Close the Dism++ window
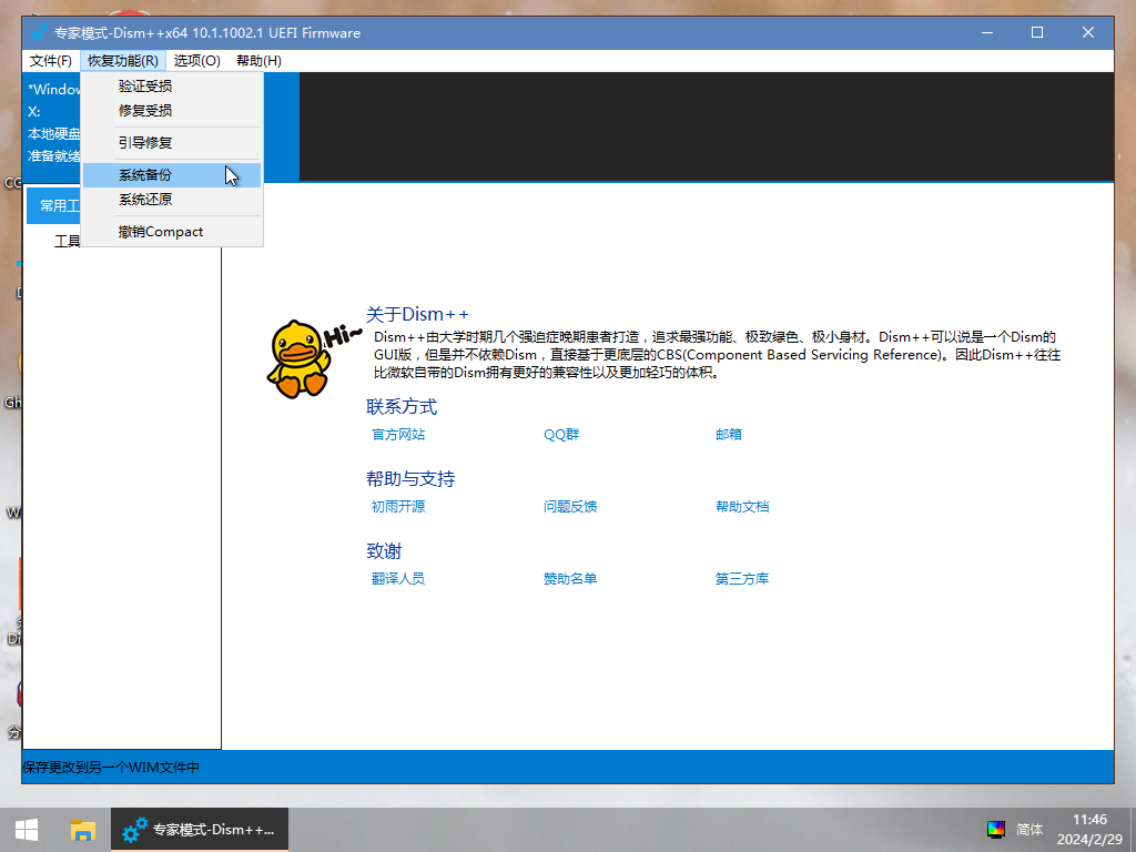Screen dimensions: 1136x852 pos(1088,33)
